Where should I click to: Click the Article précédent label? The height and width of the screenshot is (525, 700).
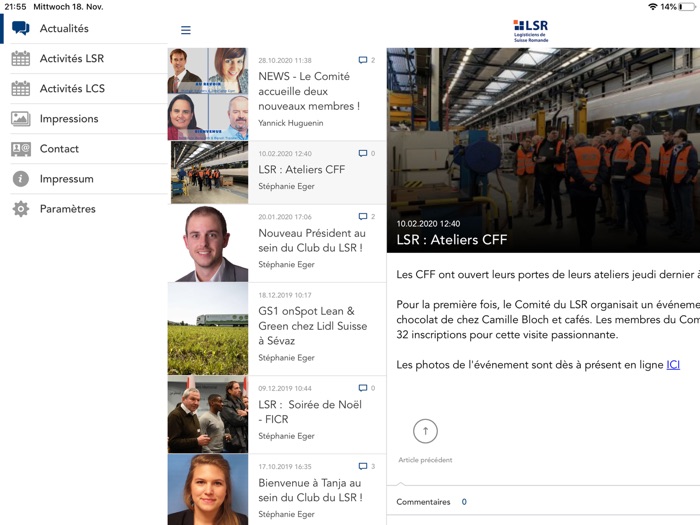click(425, 460)
